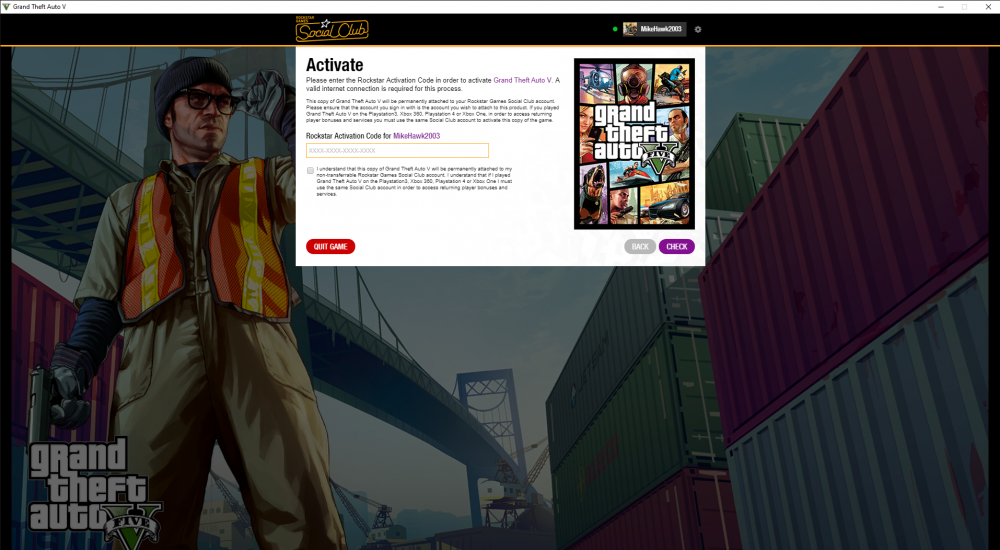Image resolution: width=1000 pixels, height=550 pixels.
Task: Focus the Rockstar Activation Code field
Action: click(397, 151)
